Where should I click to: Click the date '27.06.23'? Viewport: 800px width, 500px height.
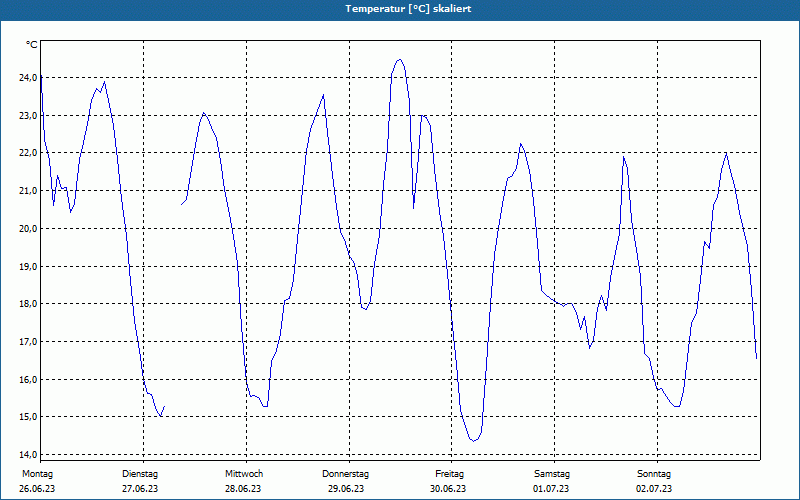(x=140, y=489)
